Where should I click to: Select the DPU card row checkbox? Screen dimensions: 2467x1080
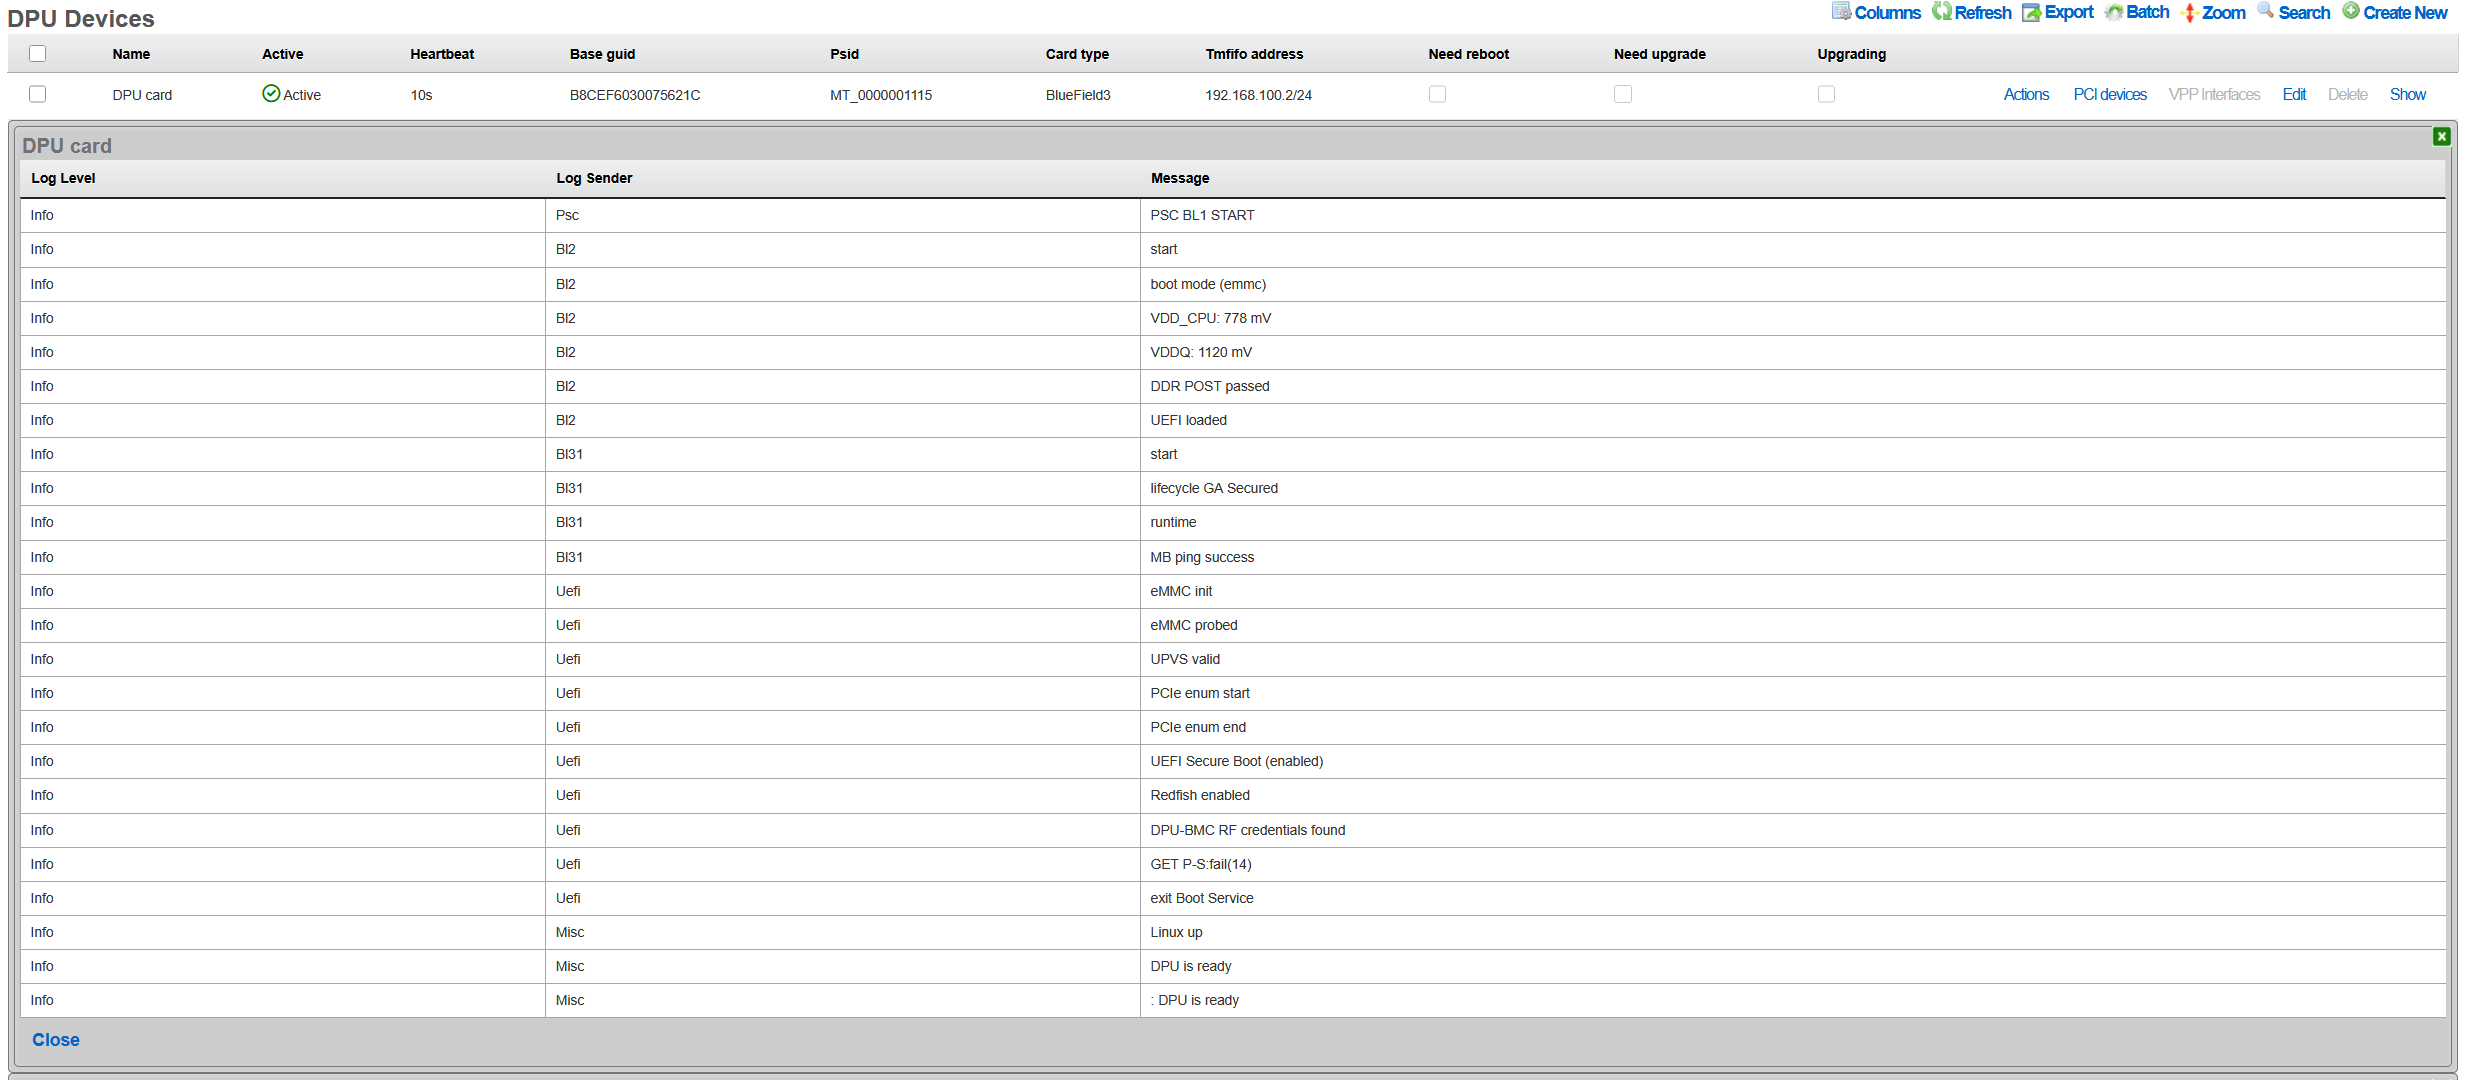38,94
